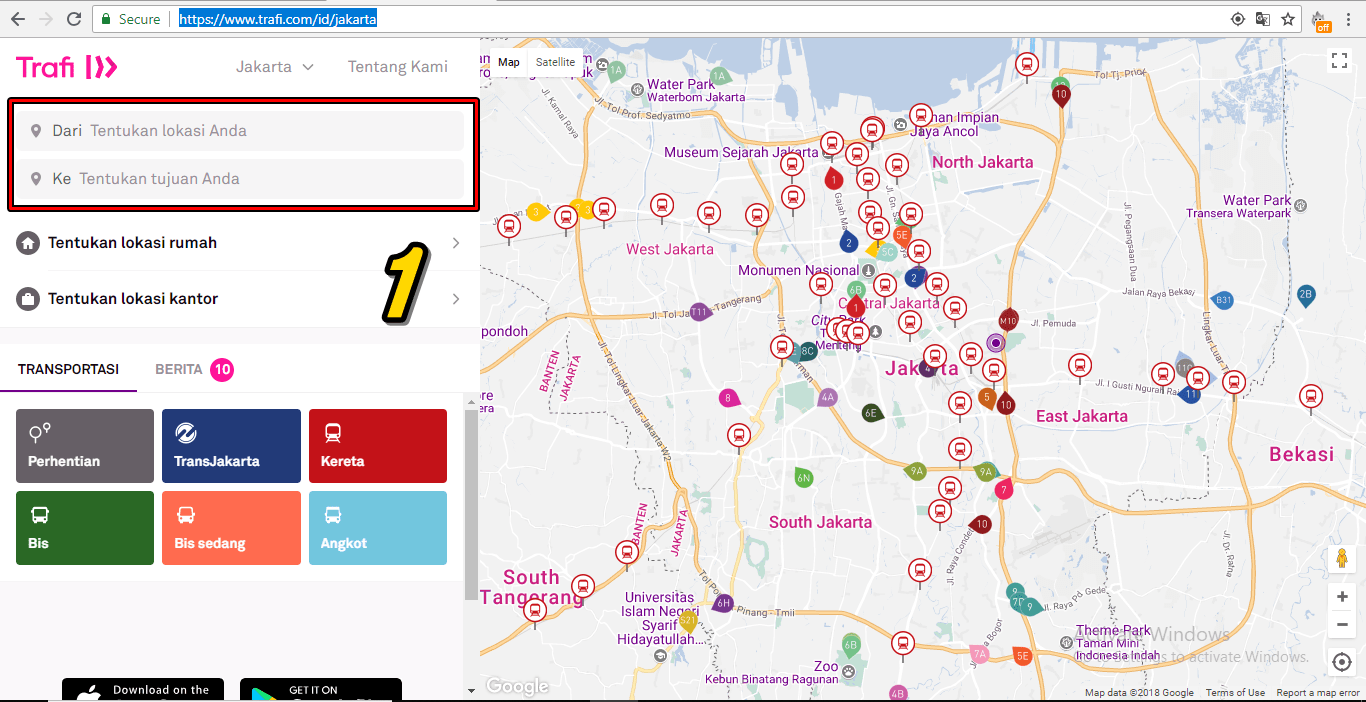Select the M10 route marker on map
This screenshot has width=1366, height=702.
tap(1008, 320)
